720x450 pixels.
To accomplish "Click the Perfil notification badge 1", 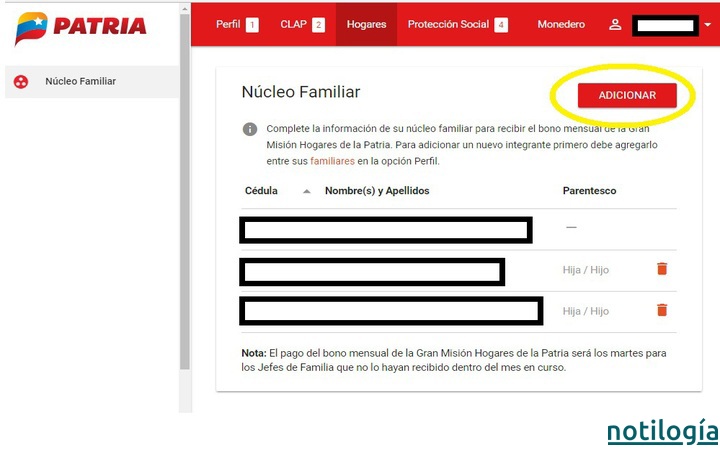I will pyautogui.click(x=252, y=25).
